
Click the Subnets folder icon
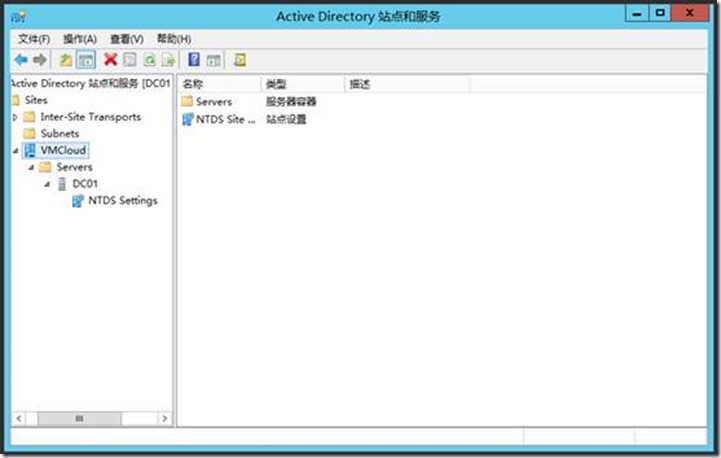click(x=29, y=133)
